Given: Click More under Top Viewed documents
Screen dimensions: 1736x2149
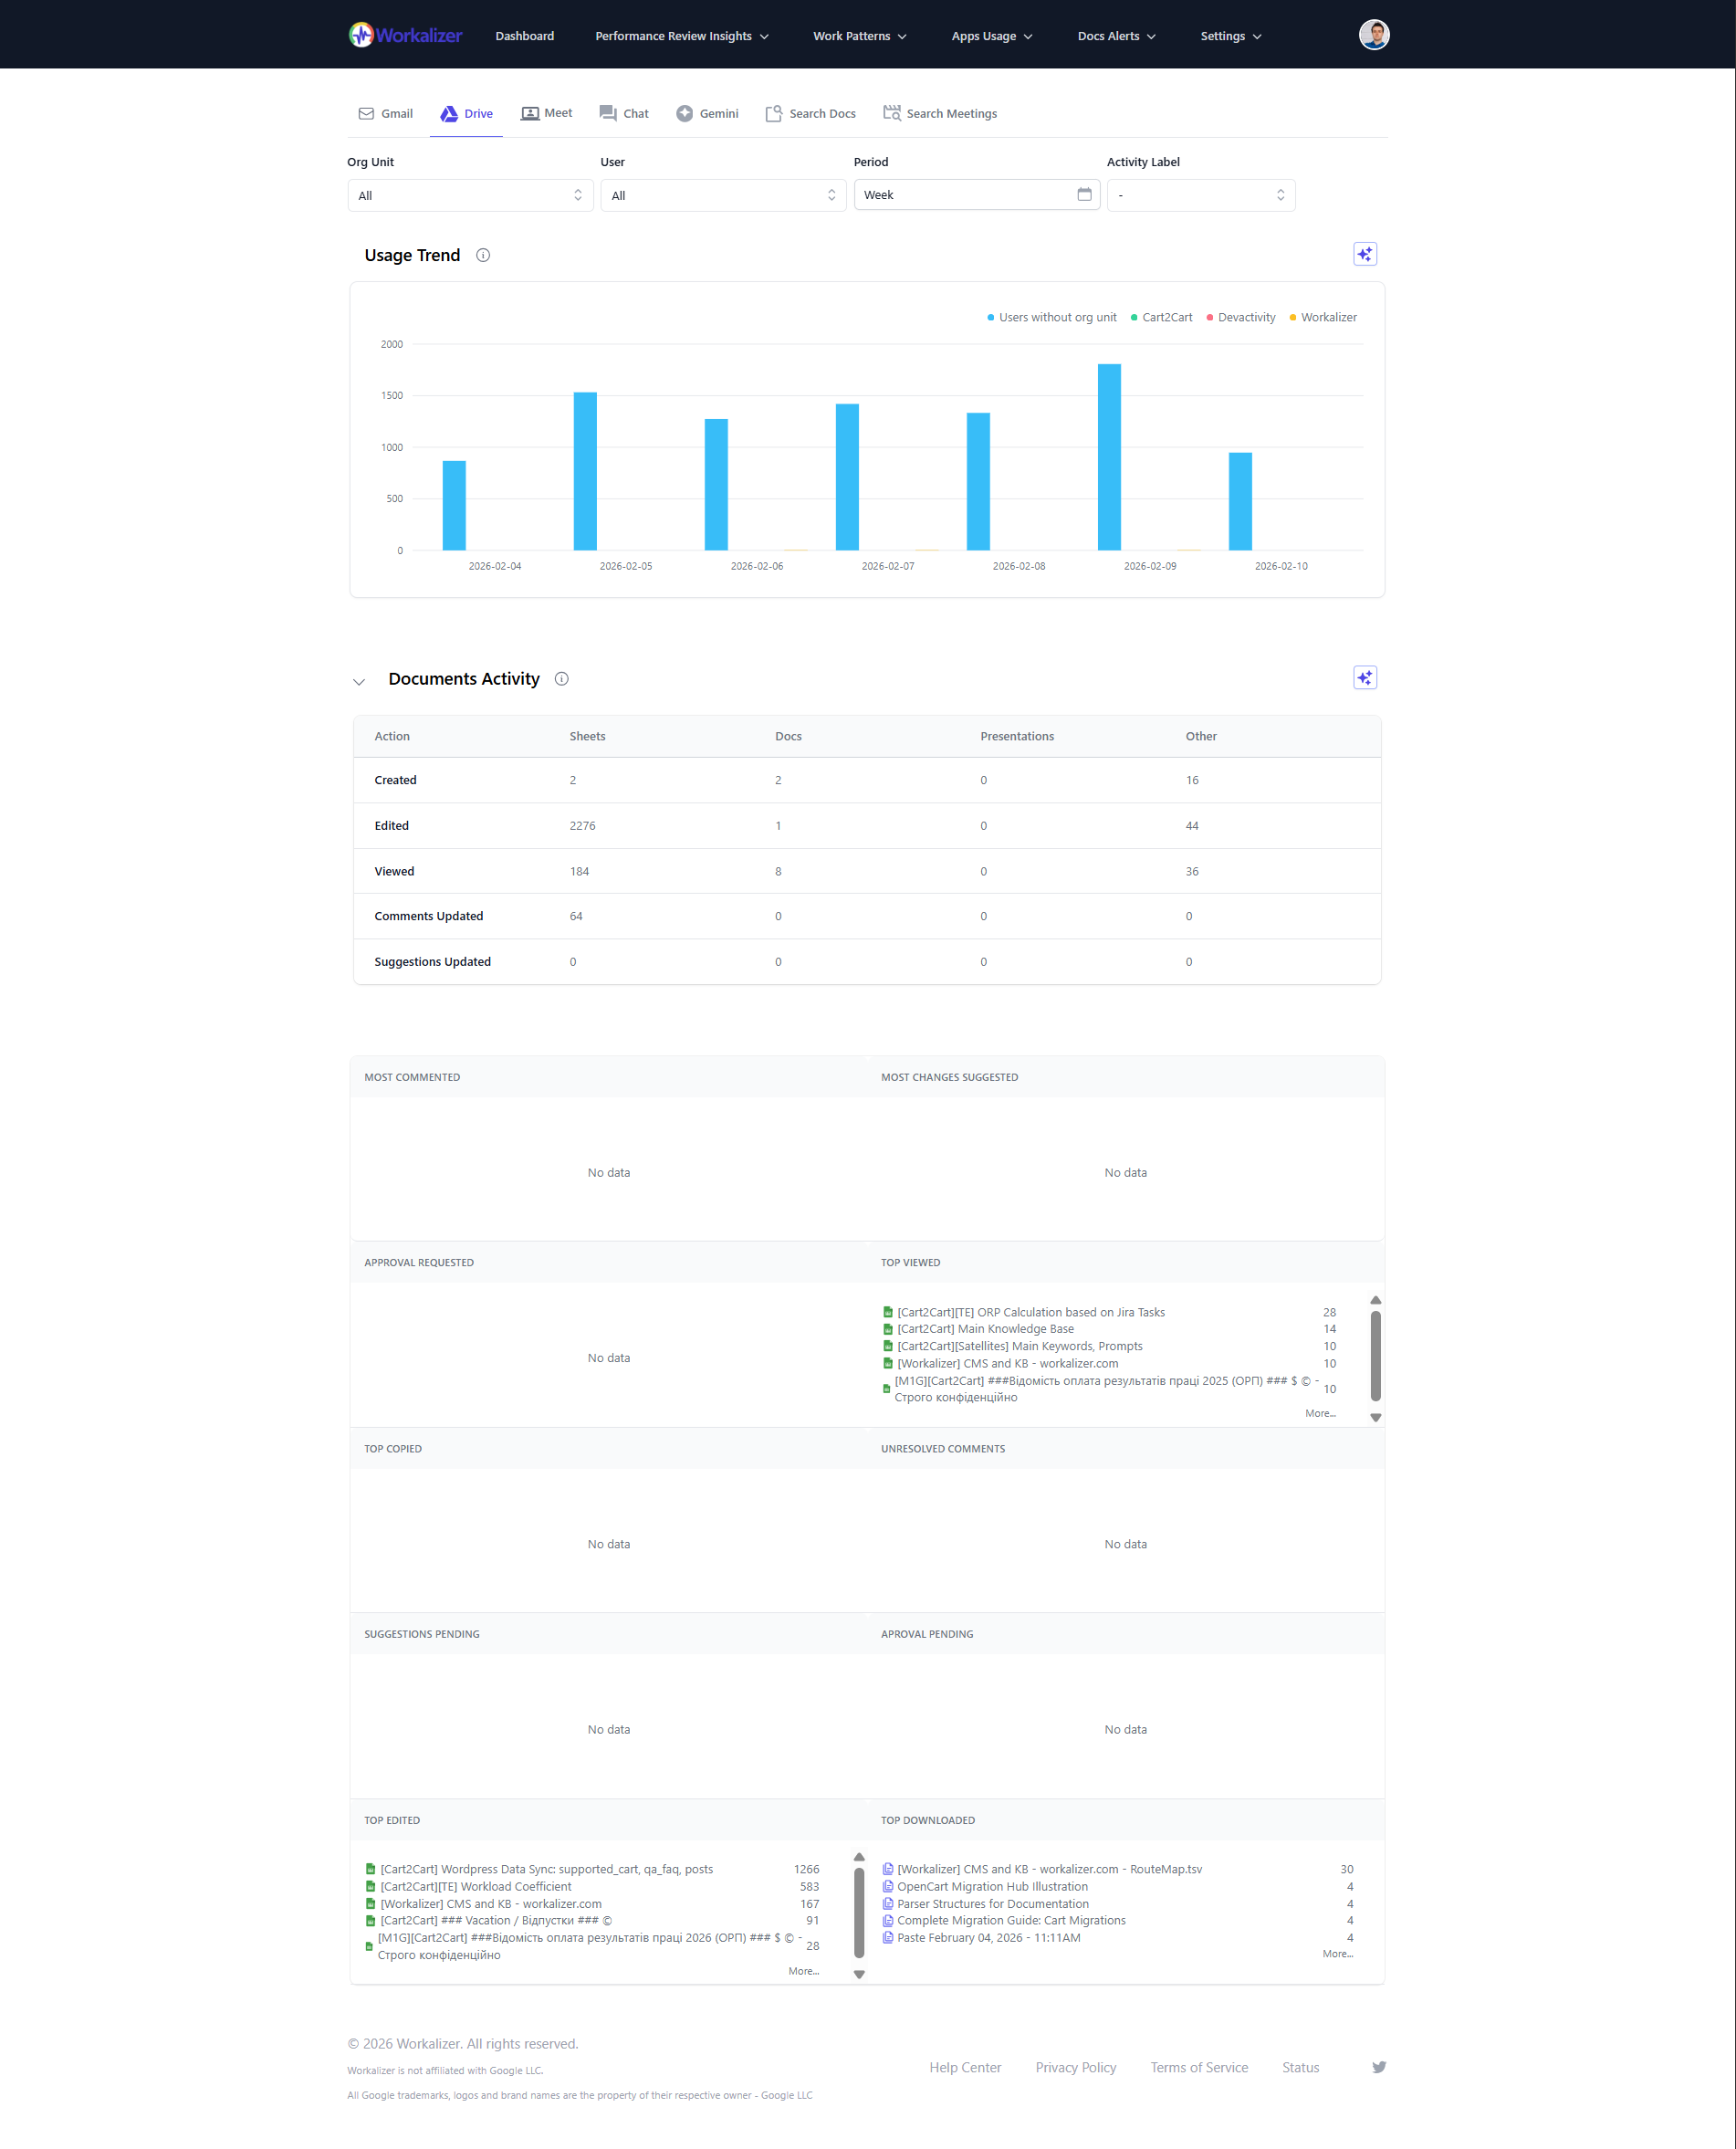Looking at the screenshot, I should pos(1320,1413).
